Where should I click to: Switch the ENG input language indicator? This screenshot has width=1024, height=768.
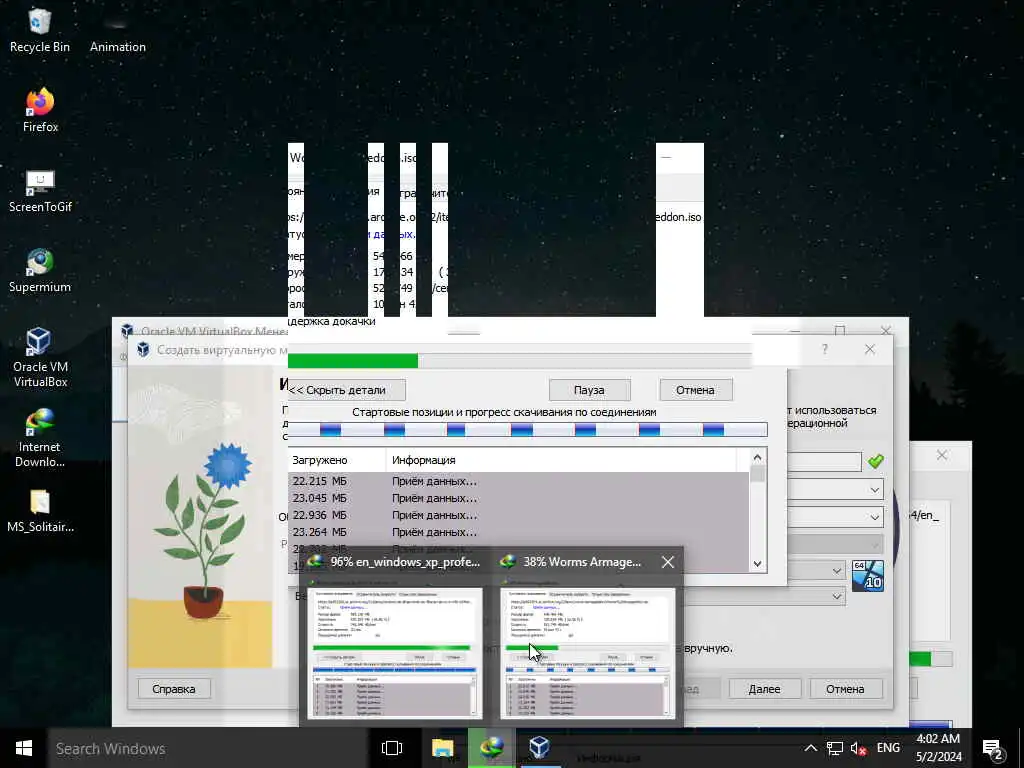pos(888,748)
